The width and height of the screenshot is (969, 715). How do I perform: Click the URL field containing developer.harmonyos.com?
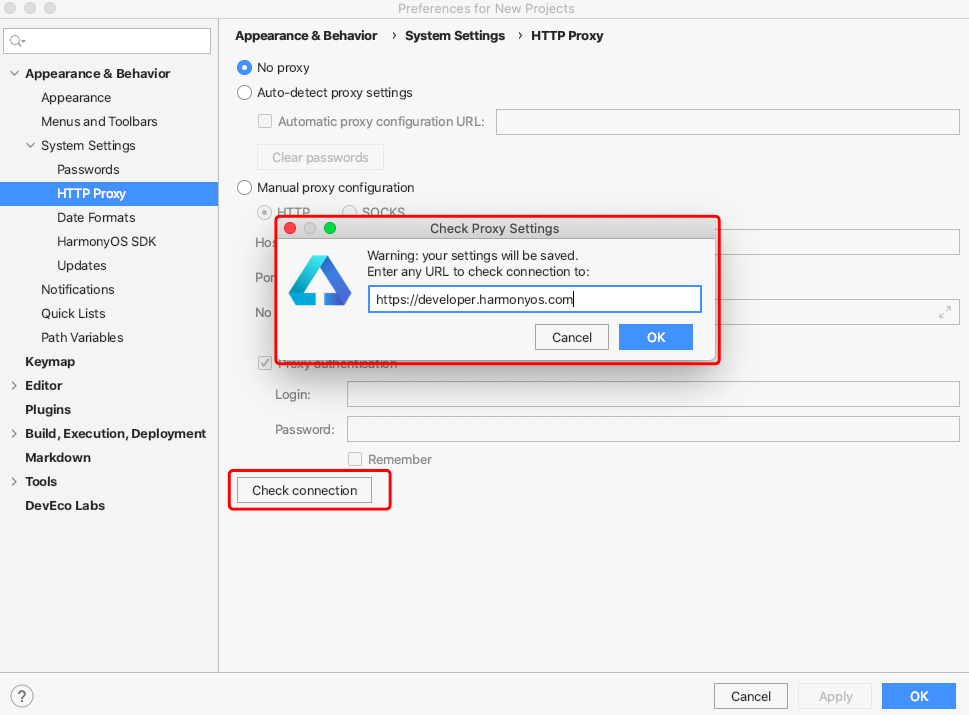pos(535,299)
